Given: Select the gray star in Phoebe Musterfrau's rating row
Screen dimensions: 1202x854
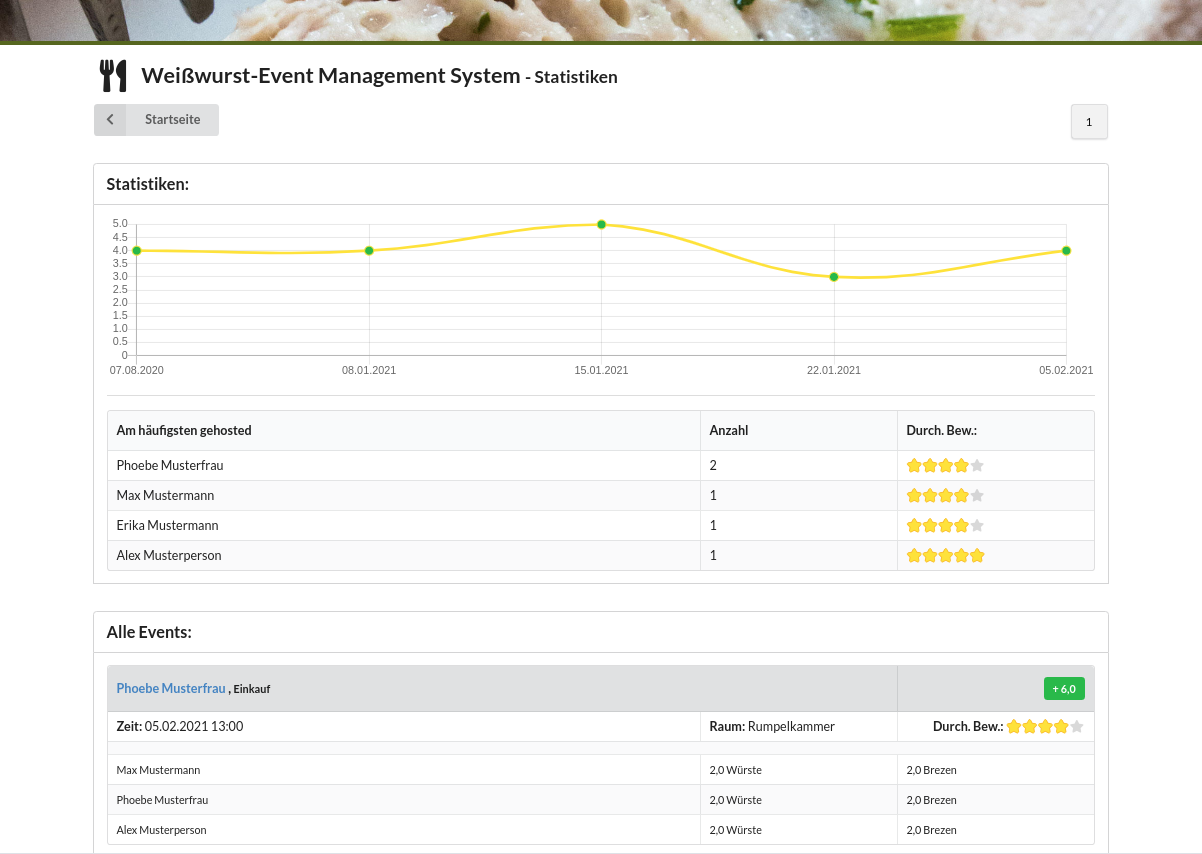Looking at the screenshot, I should [977, 465].
